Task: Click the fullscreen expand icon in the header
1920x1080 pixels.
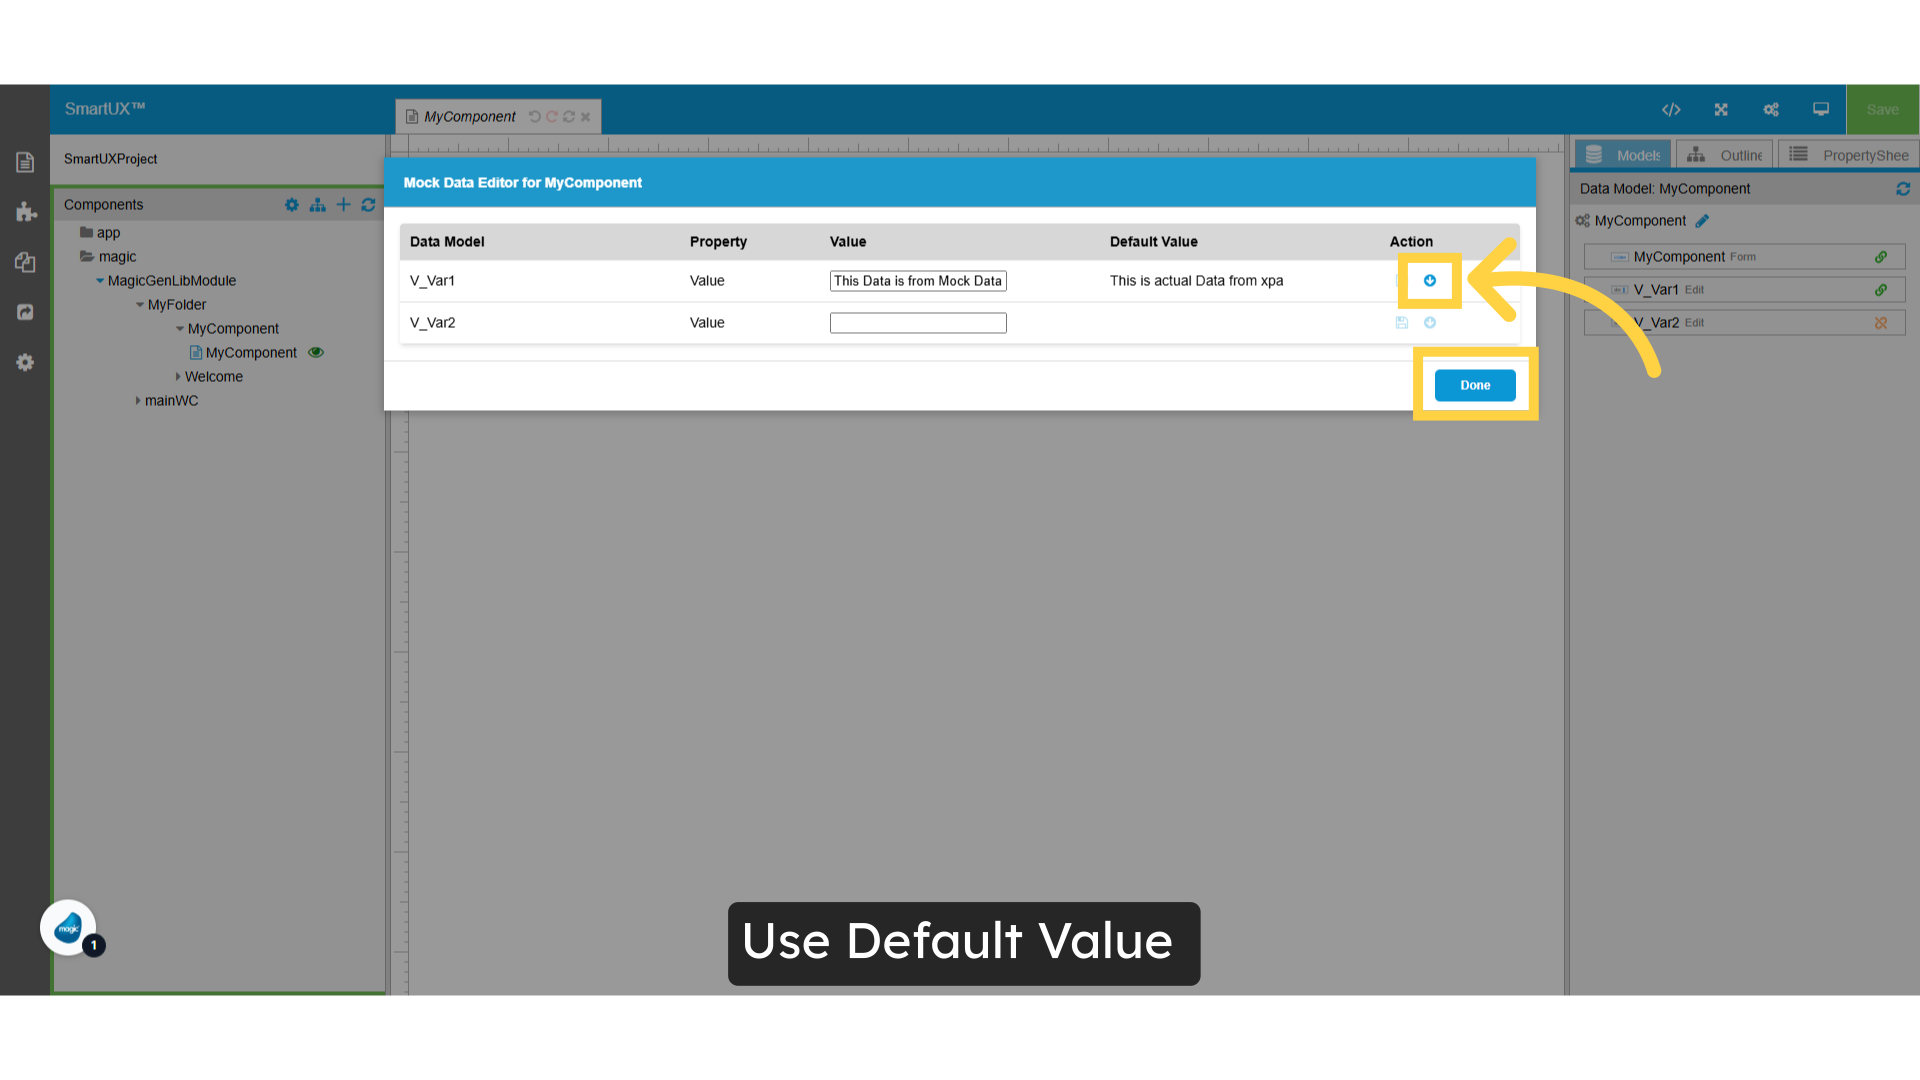Action: tap(1721, 109)
